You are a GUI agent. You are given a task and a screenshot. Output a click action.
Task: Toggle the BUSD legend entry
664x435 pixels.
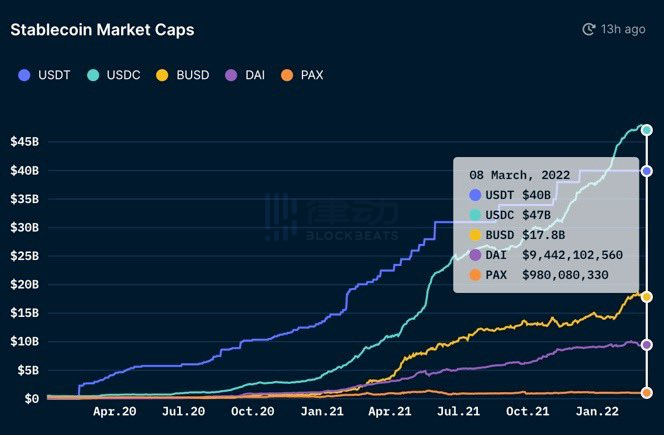coord(183,75)
